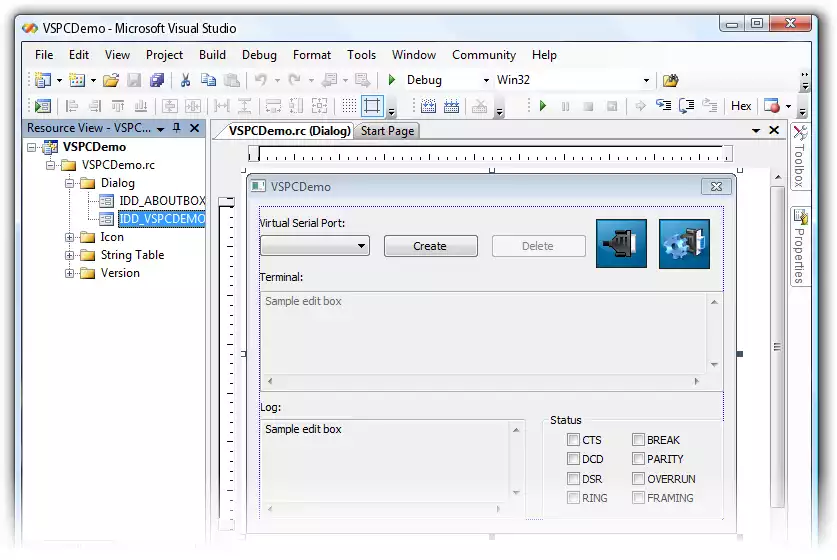
Task: Click the serial port connector image
Action: pos(621,244)
